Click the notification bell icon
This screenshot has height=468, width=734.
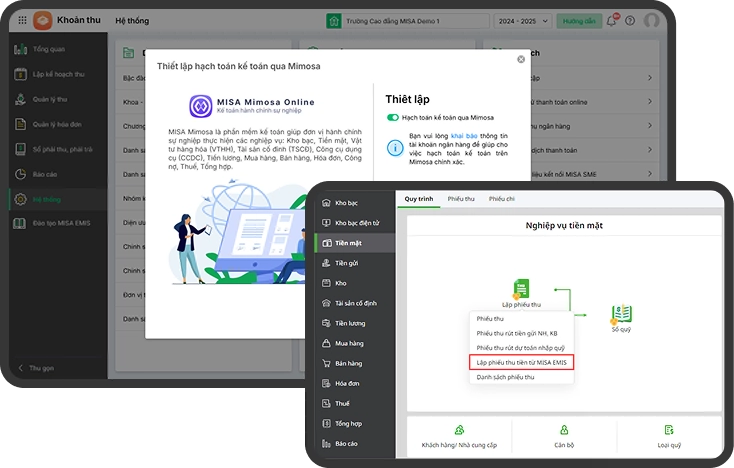616,20
